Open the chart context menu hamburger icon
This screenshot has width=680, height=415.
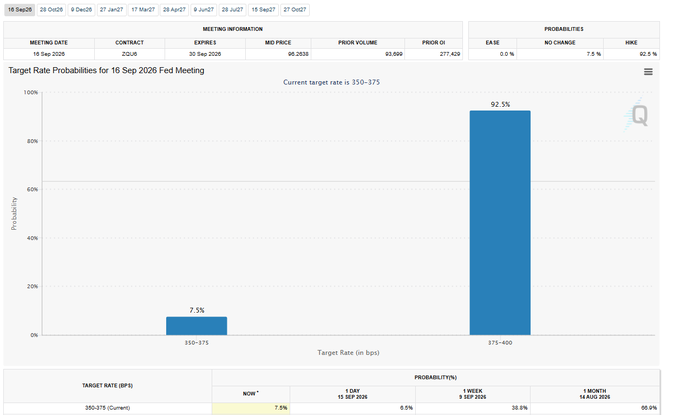point(648,72)
